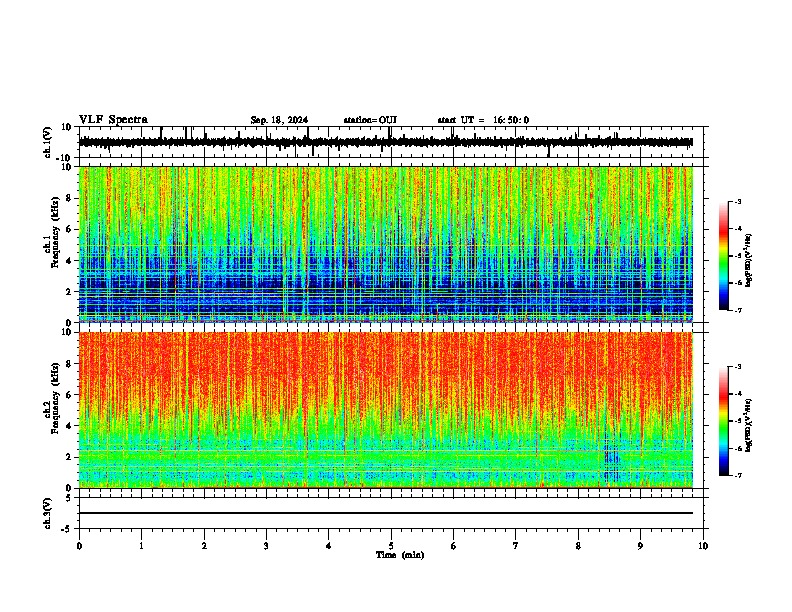Click time axis tick label "9"
This screenshot has width=792, height=612.
tap(640, 546)
